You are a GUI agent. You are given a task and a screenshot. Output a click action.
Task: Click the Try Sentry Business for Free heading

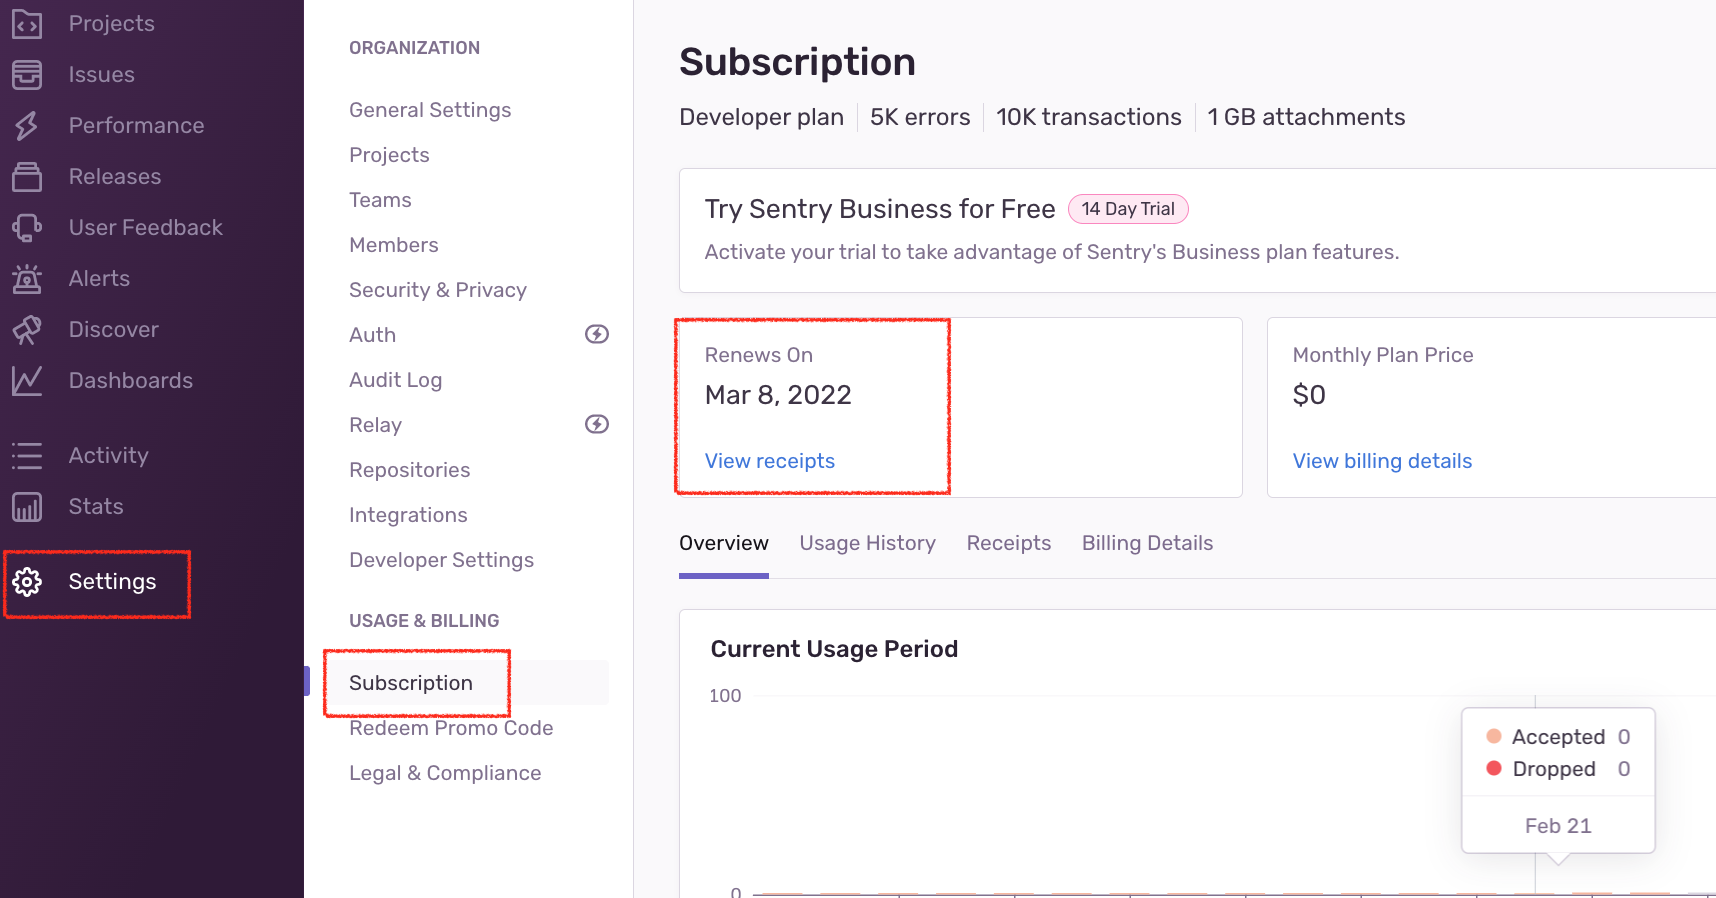pyautogui.click(x=880, y=209)
